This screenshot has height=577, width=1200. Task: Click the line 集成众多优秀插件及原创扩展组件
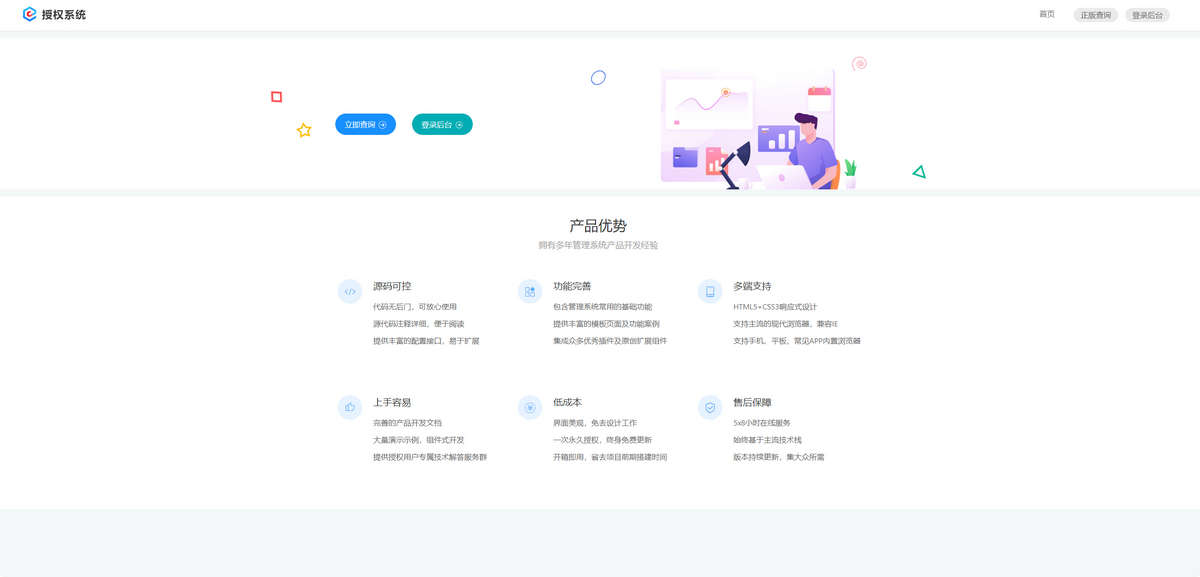610,341
